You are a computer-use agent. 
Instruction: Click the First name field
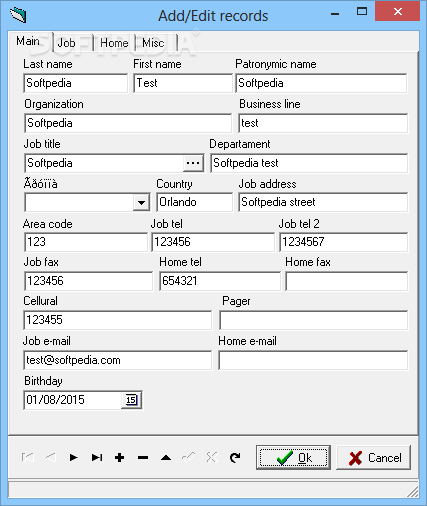click(183, 83)
